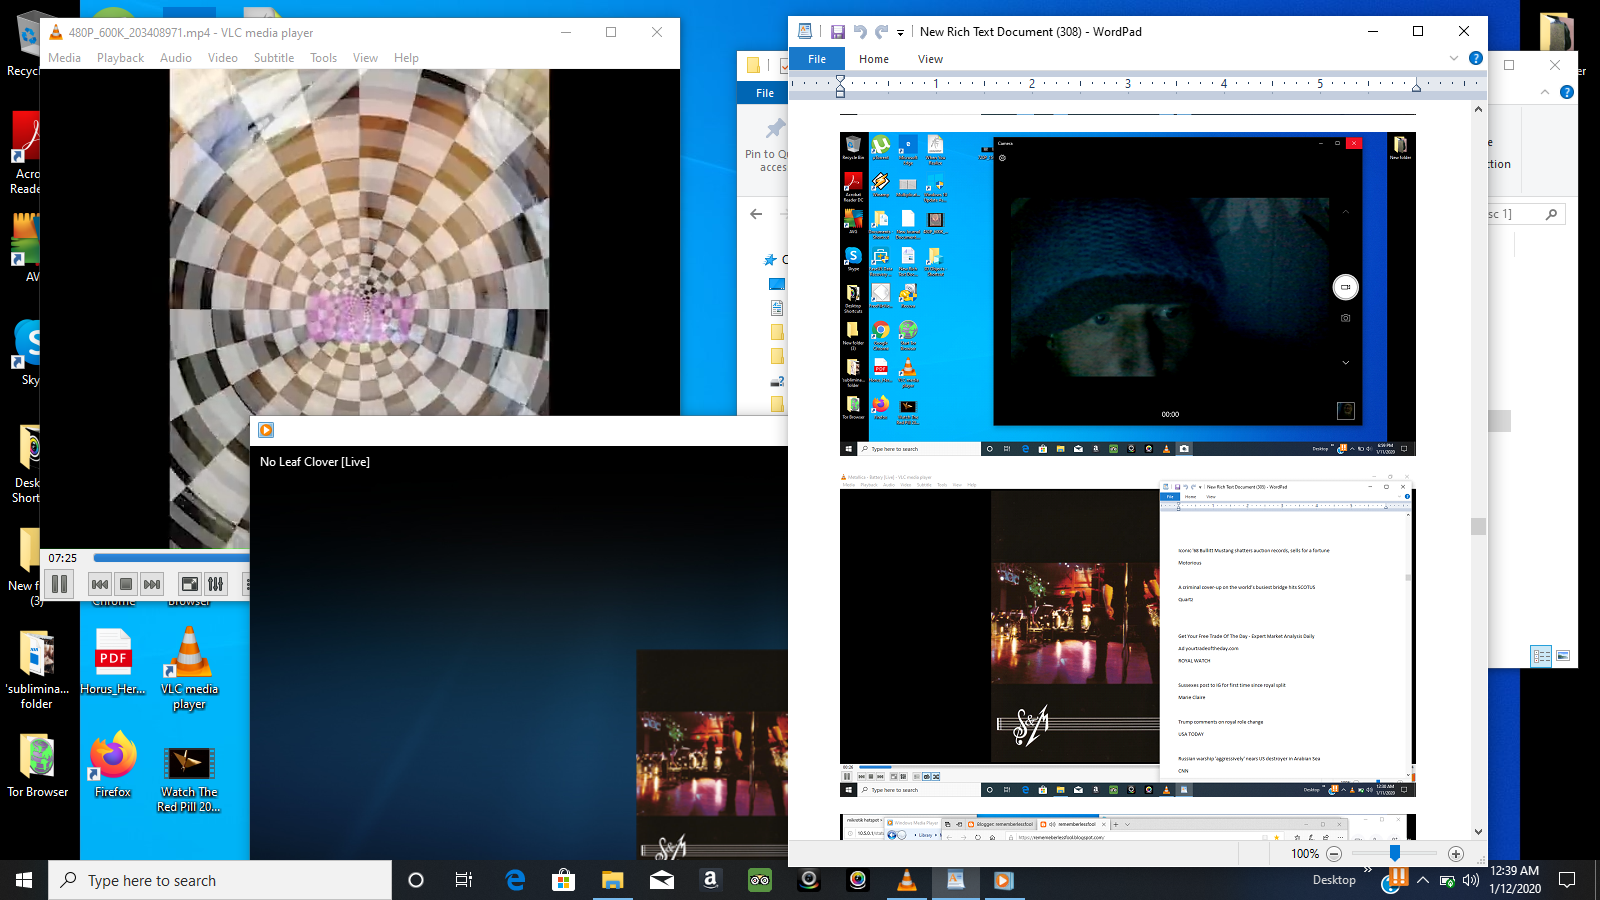The width and height of the screenshot is (1600, 900).
Task: Open Mail app from taskbar
Action: click(x=662, y=880)
